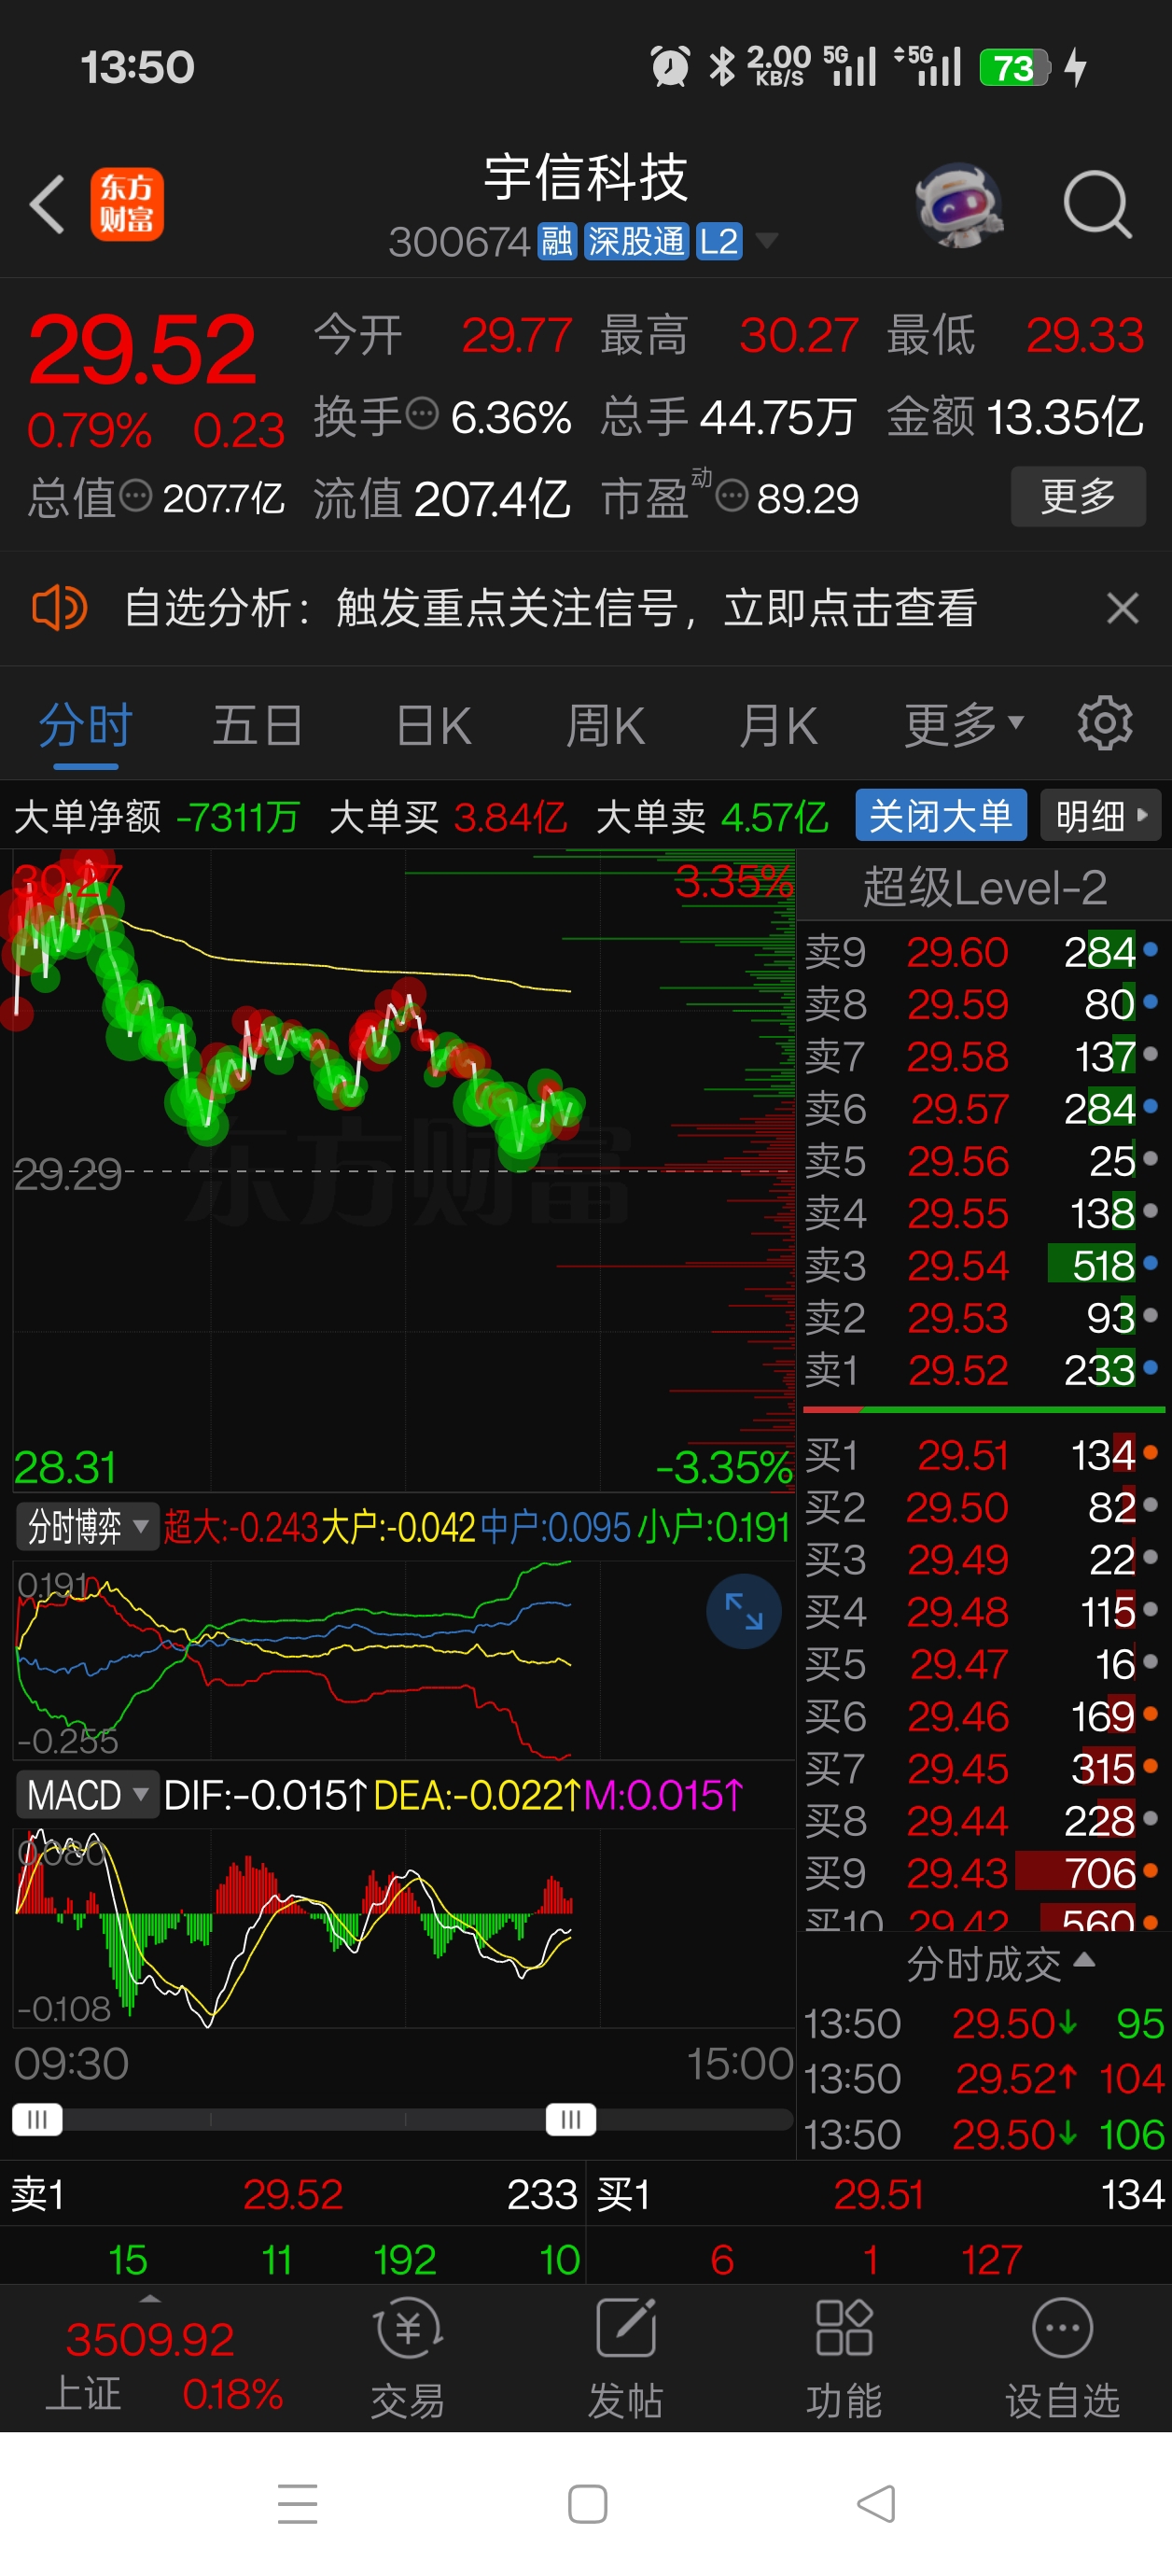Open 明细 large order details
Image resolution: width=1172 pixels, height=2576 pixels.
(1100, 816)
